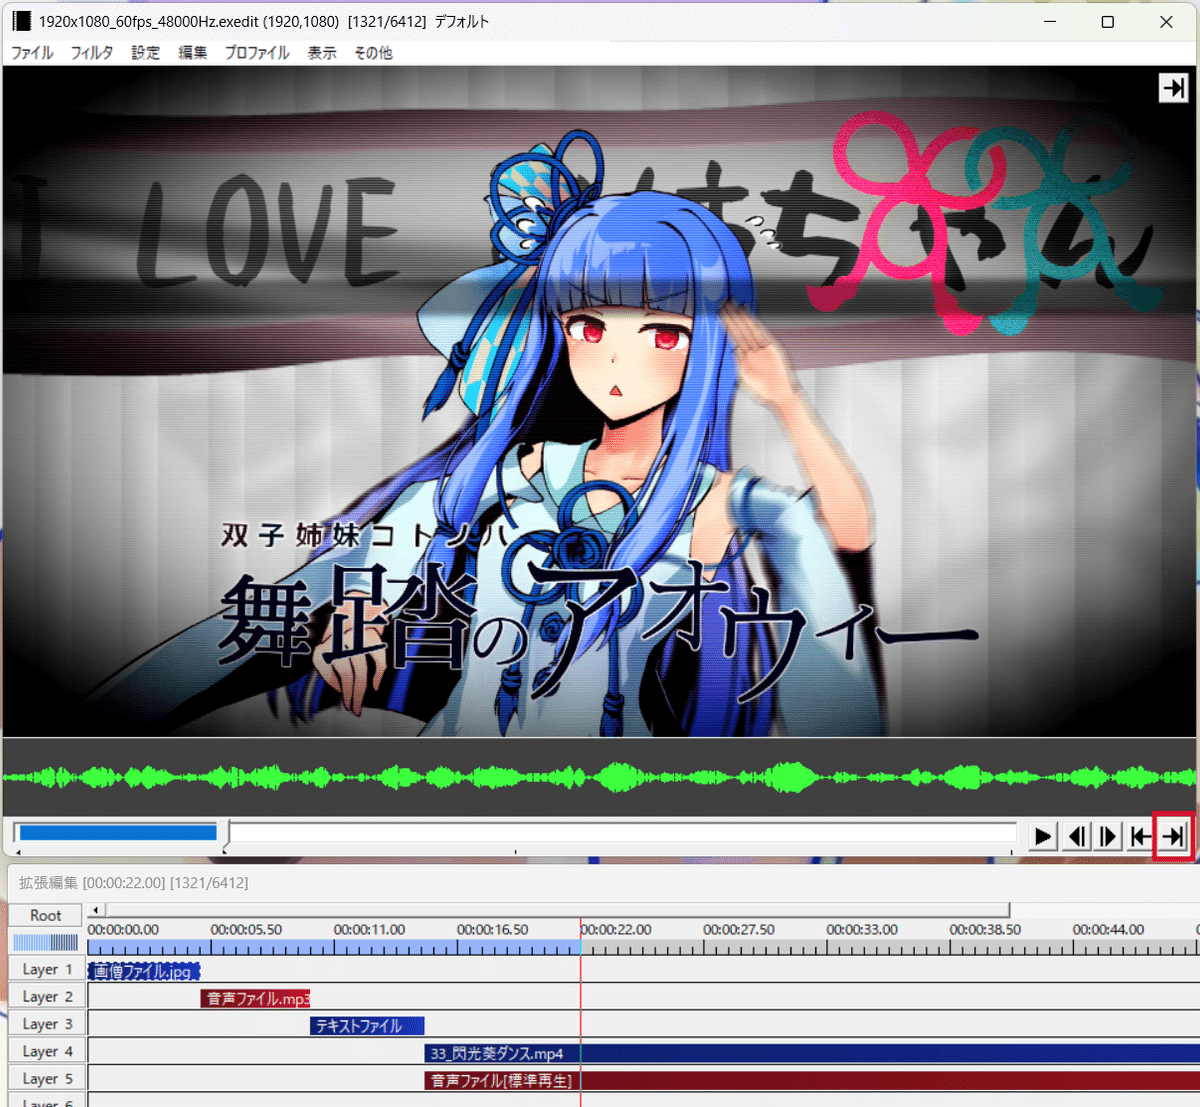Screen dimensions: 1200x1107
Task: Click the application icon in title bar
Action: 21,21
